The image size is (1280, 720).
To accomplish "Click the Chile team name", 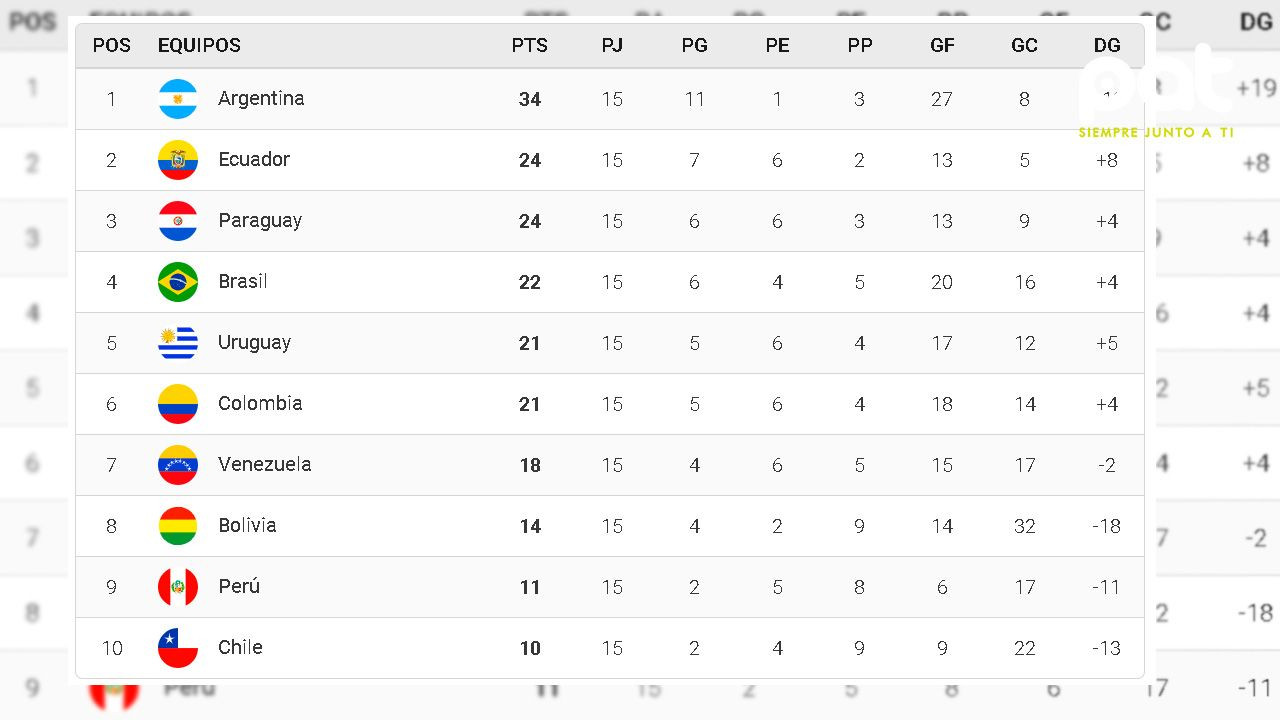I will point(240,647).
